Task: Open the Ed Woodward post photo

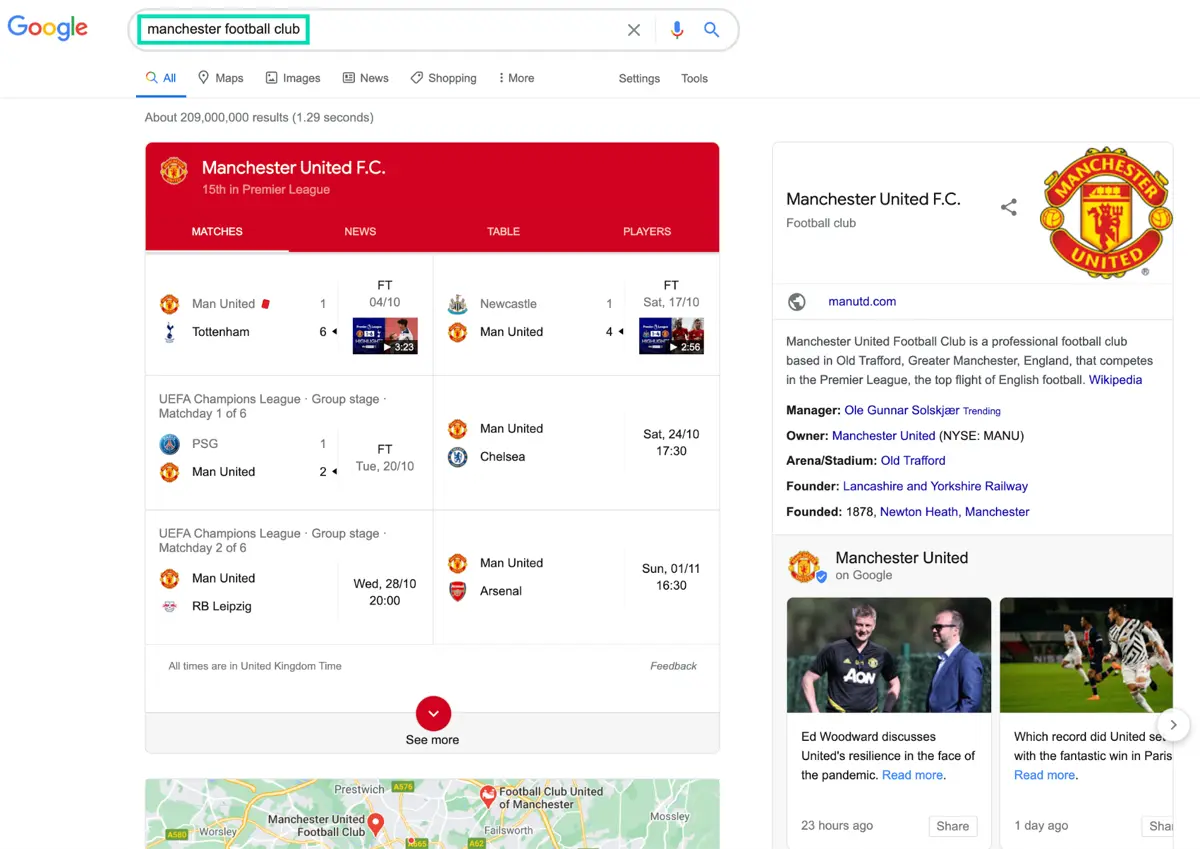Action: point(889,655)
